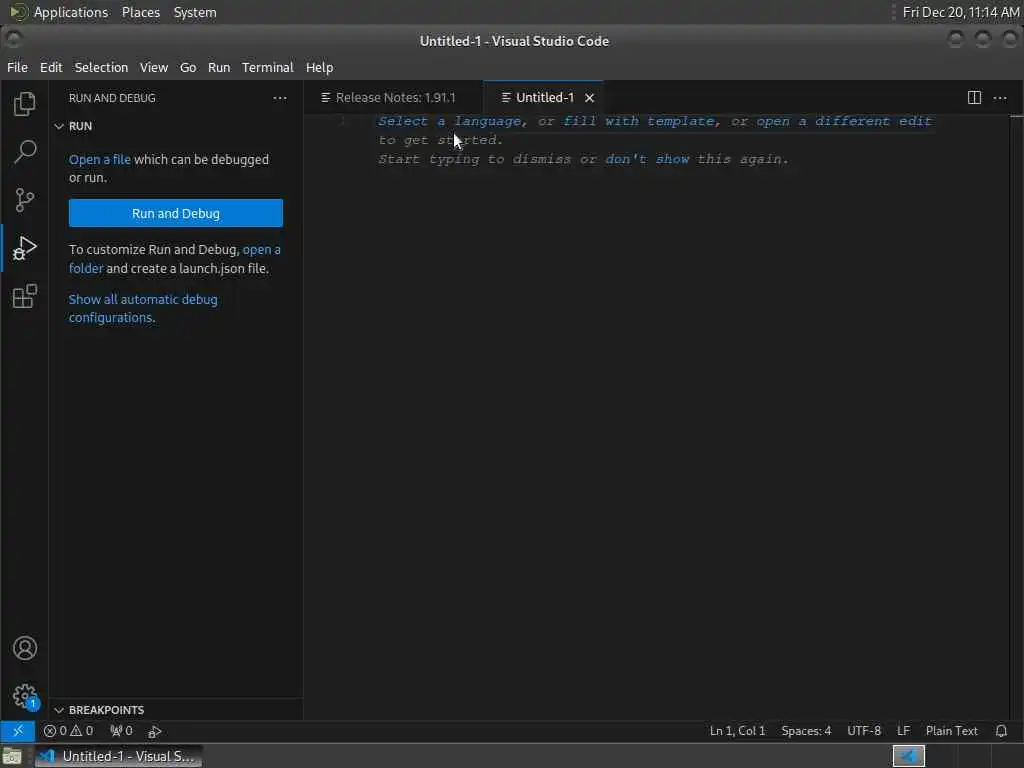Image resolution: width=1024 pixels, height=768 pixels.
Task: Change end of line via 'LF'
Action: pyautogui.click(x=903, y=731)
